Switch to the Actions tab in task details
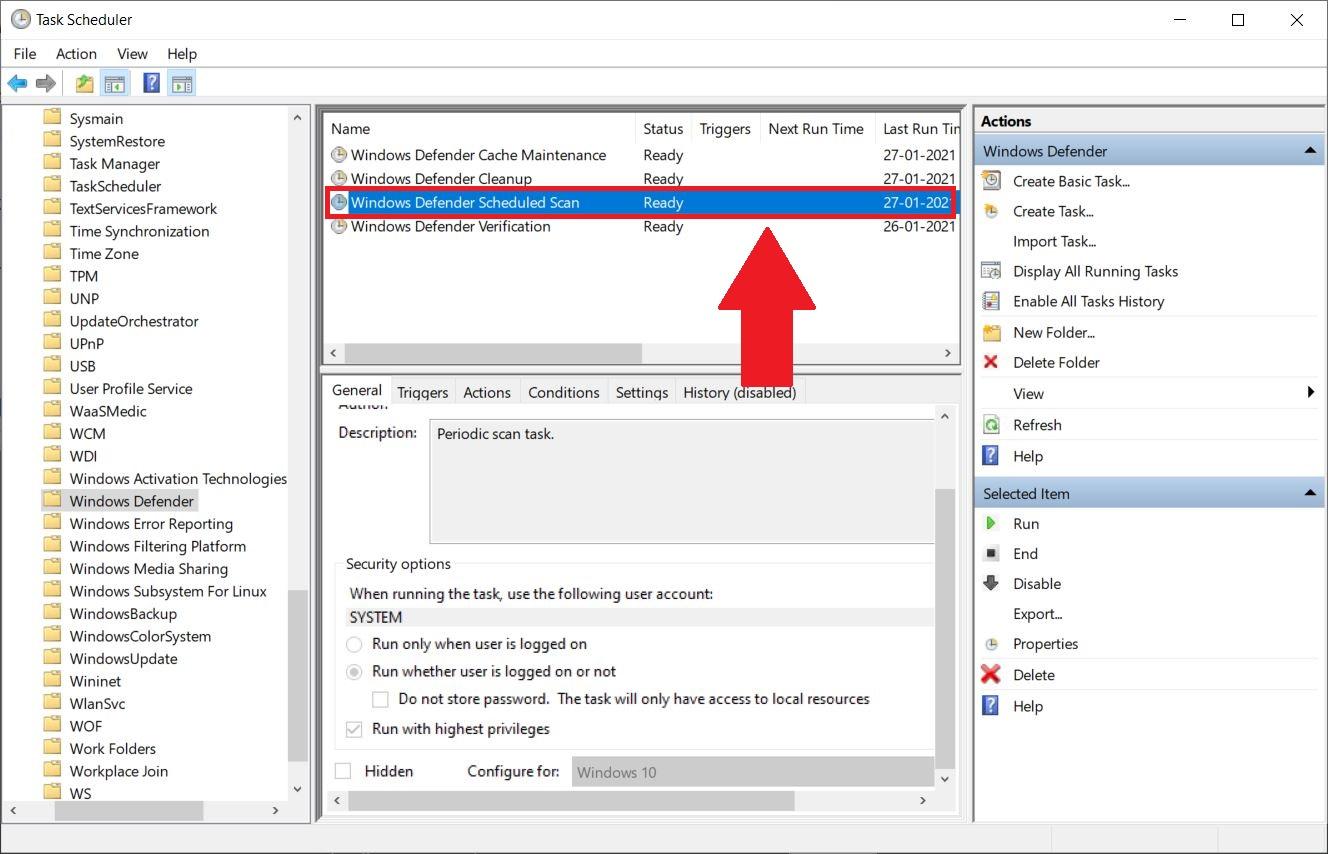This screenshot has width=1328, height=854. pyautogui.click(x=487, y=392)
